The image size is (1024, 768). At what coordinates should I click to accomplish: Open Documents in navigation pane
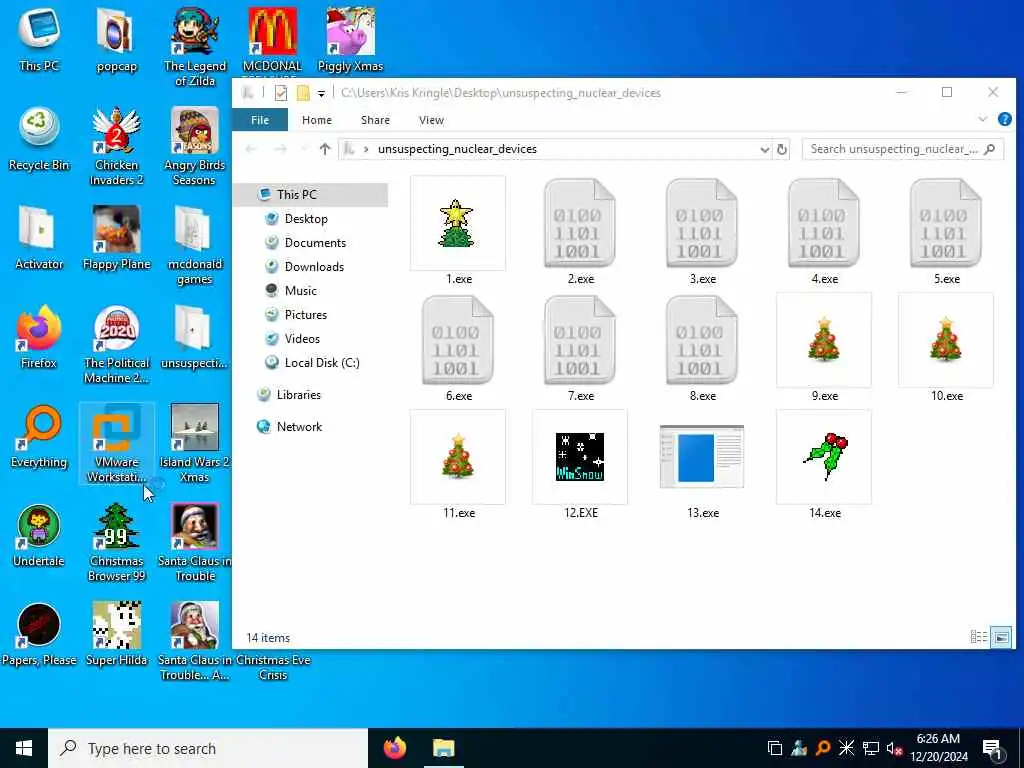tap(315, 243)
